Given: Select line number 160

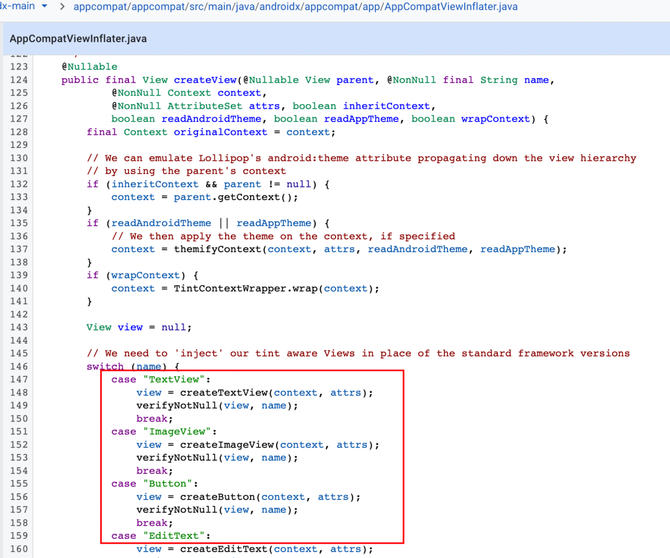Looking at the screenshot, I should click(19, 548).
